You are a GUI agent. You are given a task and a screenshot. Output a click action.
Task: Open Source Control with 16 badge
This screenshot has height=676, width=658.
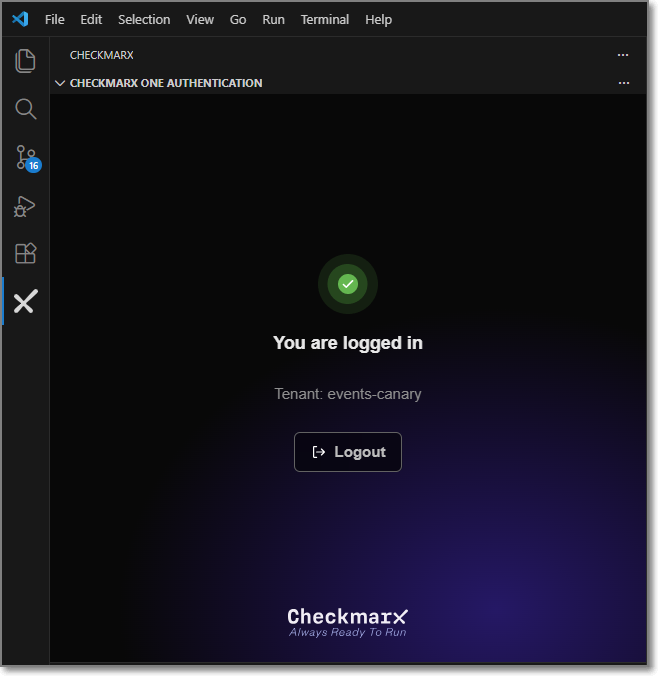point(26,158)
